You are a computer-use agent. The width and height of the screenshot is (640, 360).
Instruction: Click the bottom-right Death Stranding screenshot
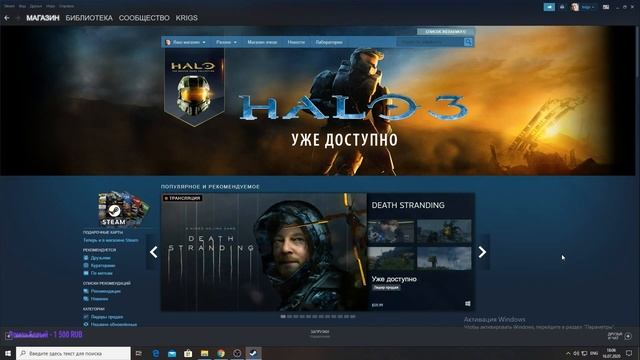pyautogui.click(x=444, y=258)
